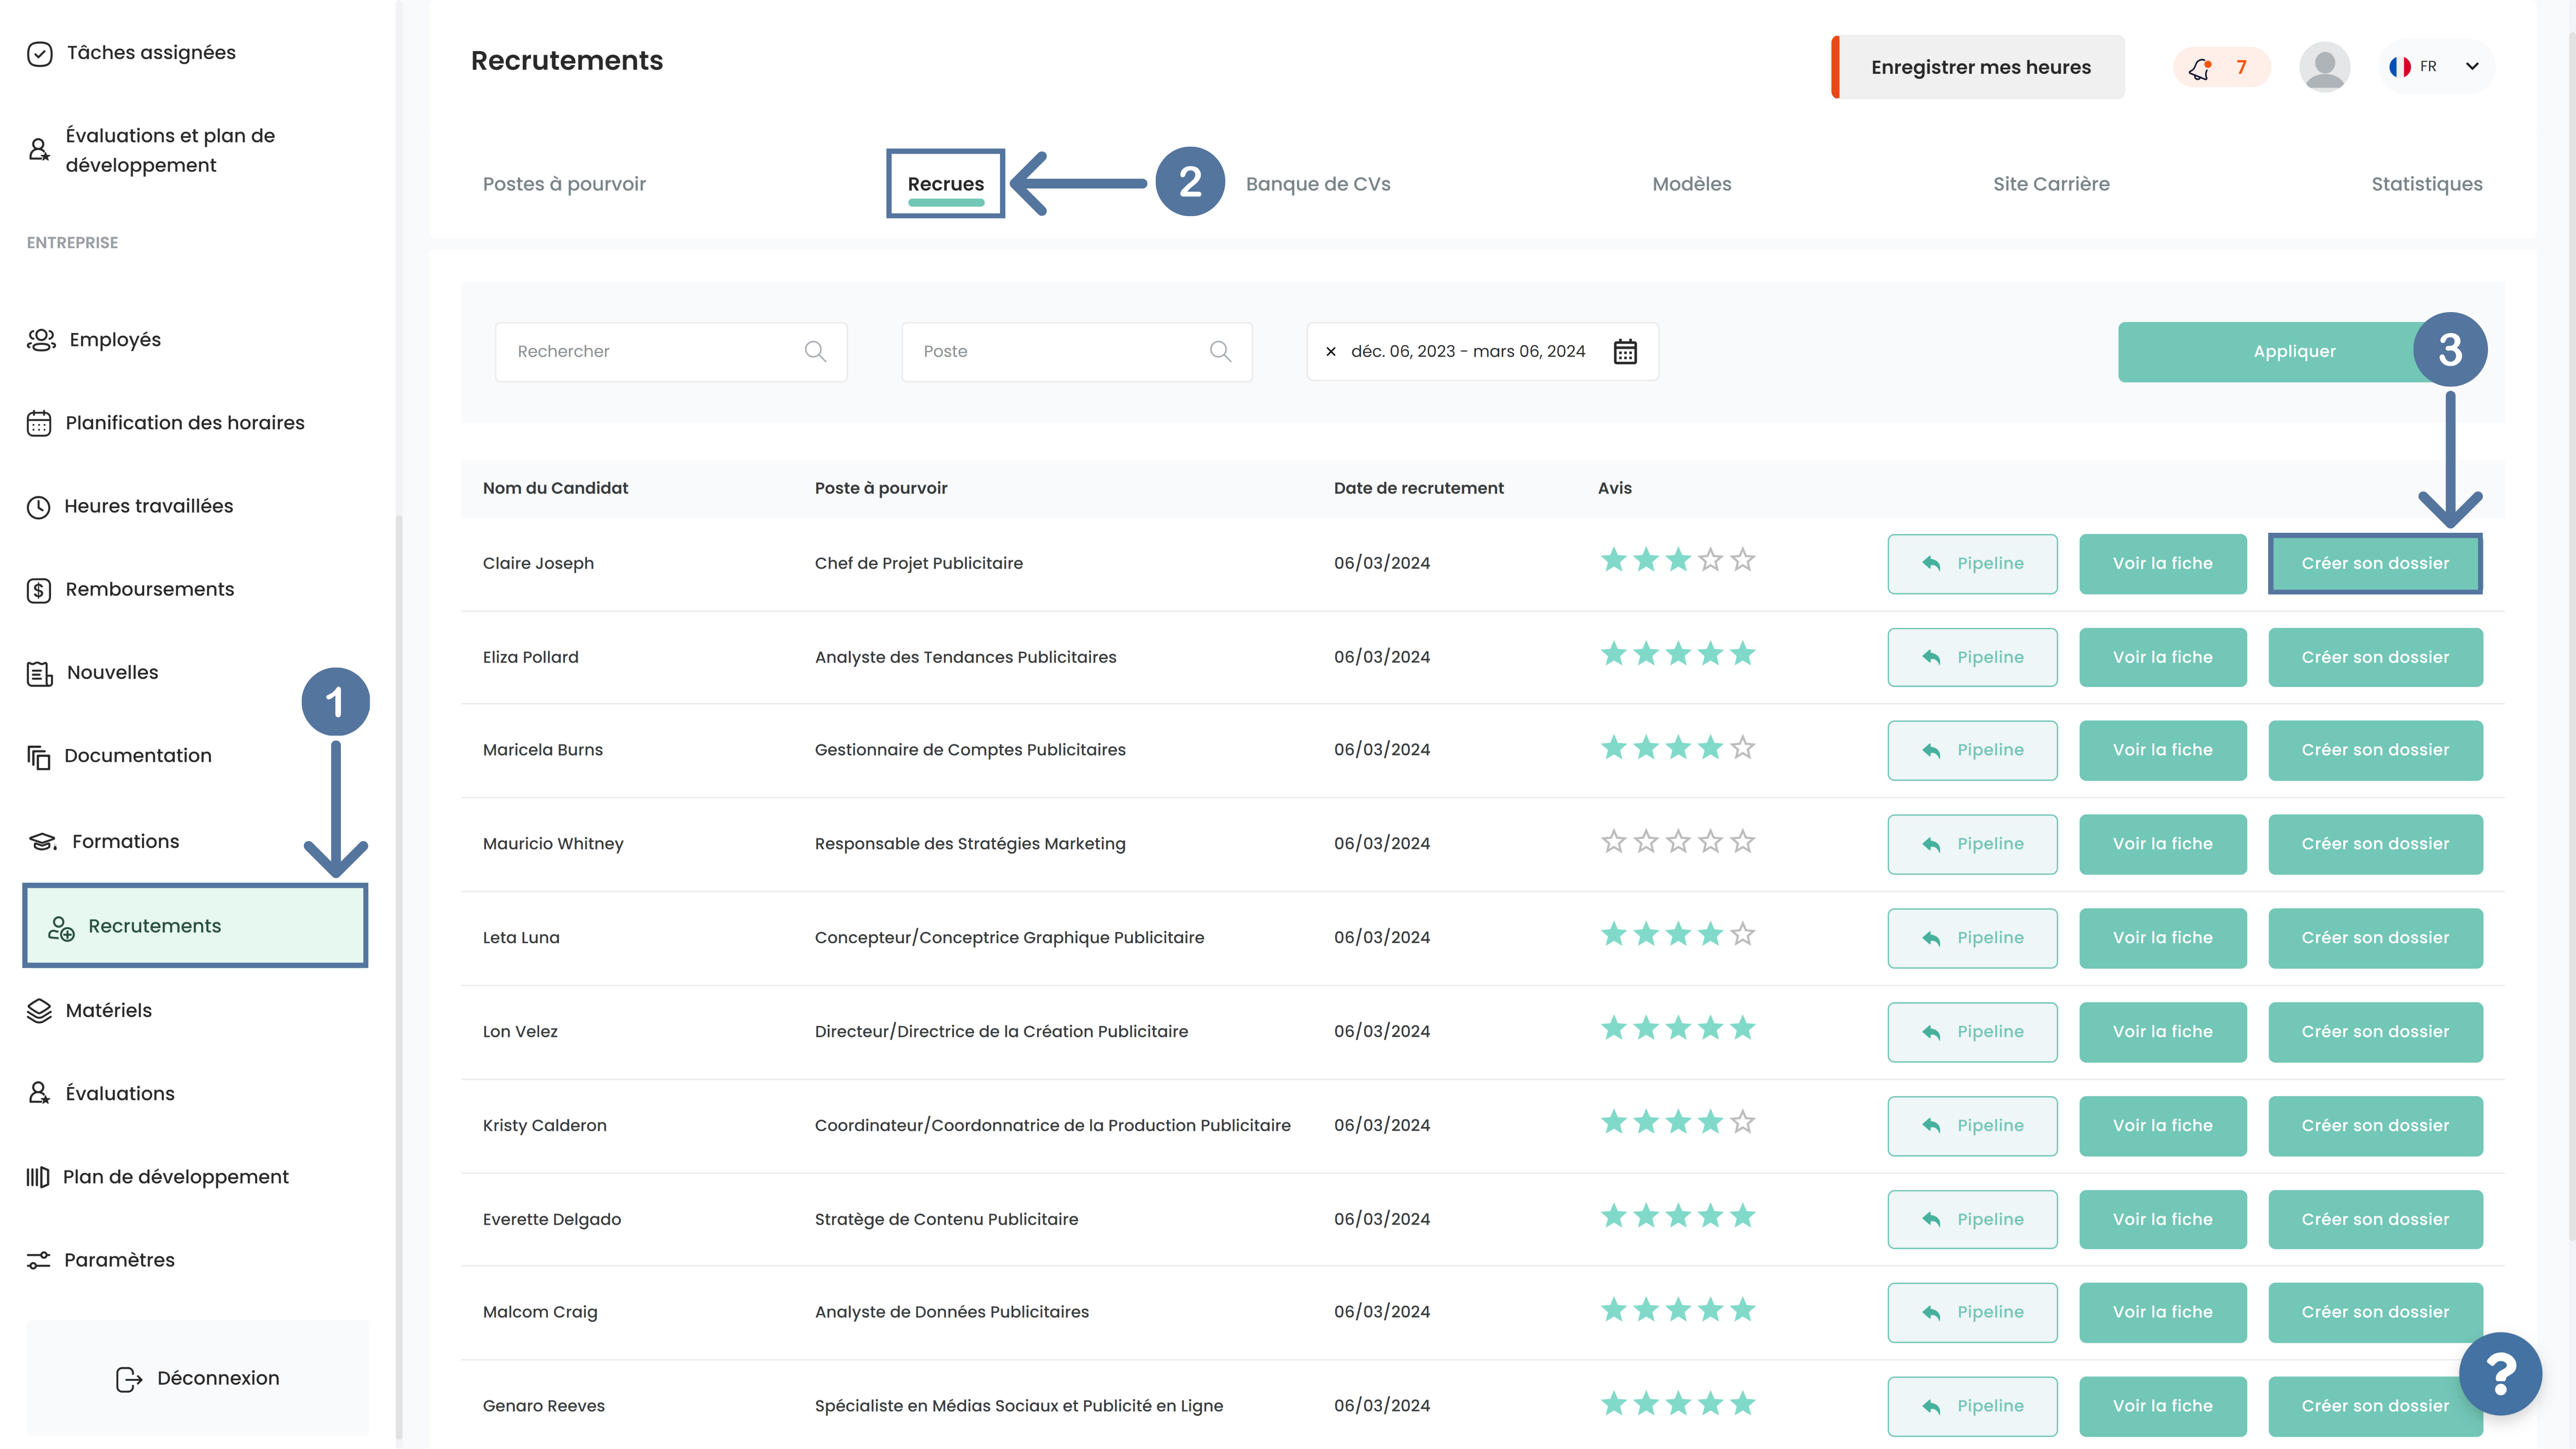The width and height of the screenshot is (2576, 1449).
Task: Switch to the Modèles tab
Action: click(1692, 184)
